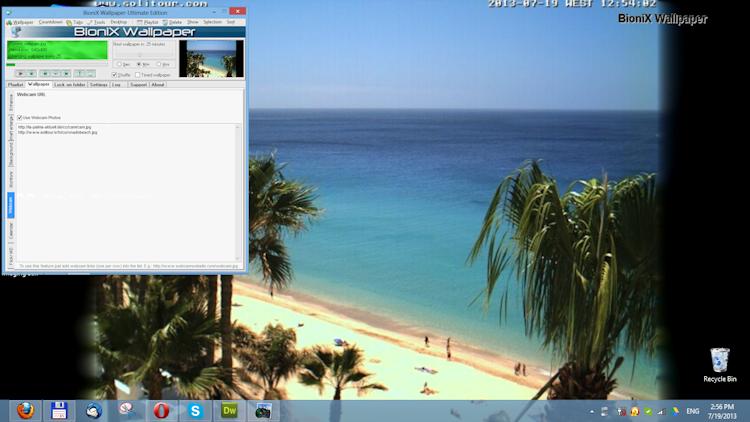Open Thunderbird from the taskbar
This screenshot has height=422, width=750.
93,411
